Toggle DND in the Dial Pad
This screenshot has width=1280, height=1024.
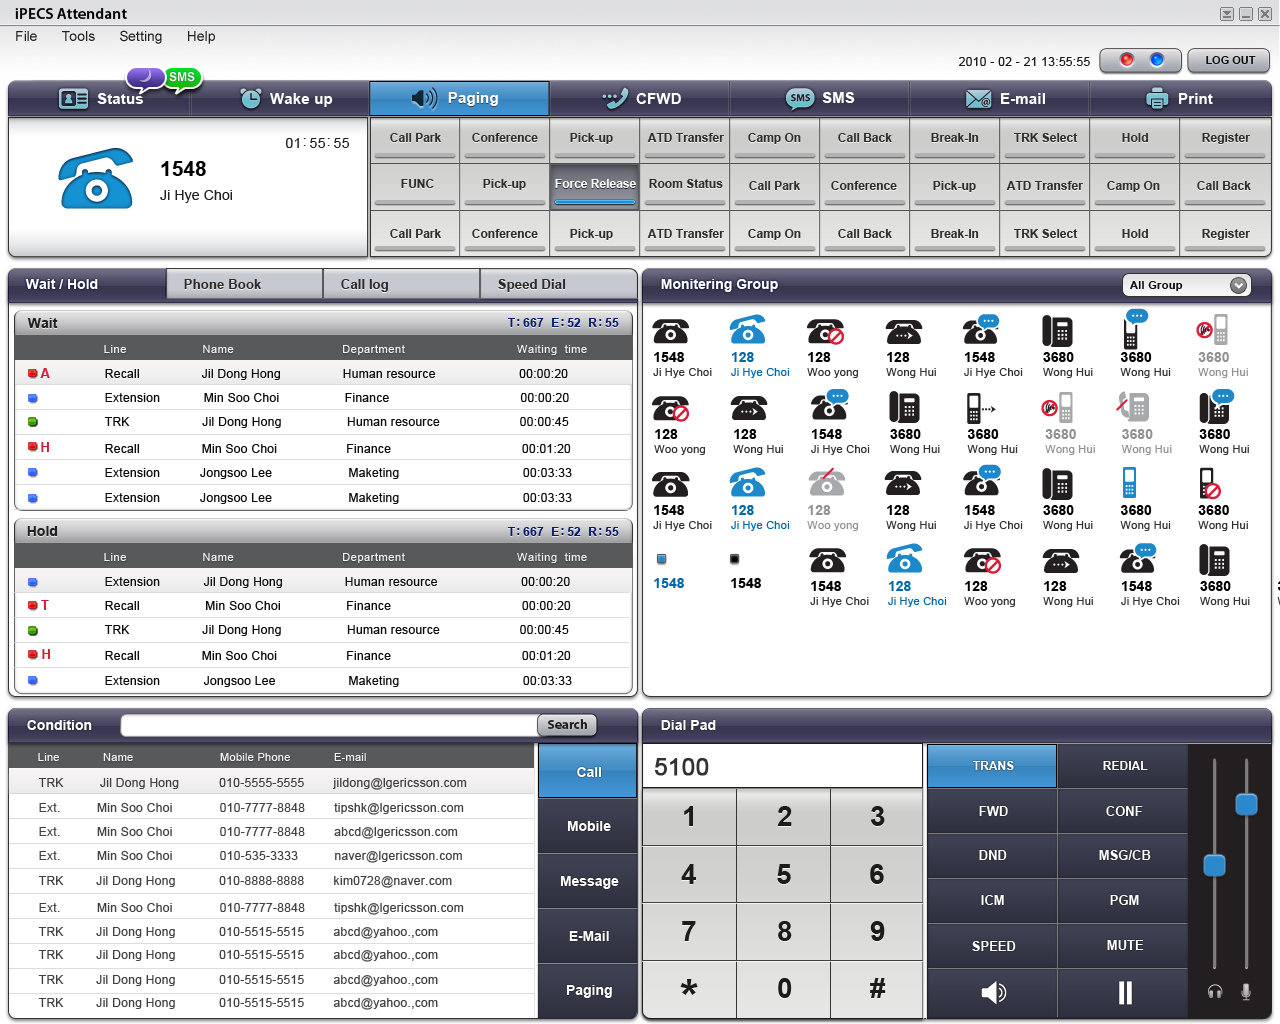click(992, 855)
